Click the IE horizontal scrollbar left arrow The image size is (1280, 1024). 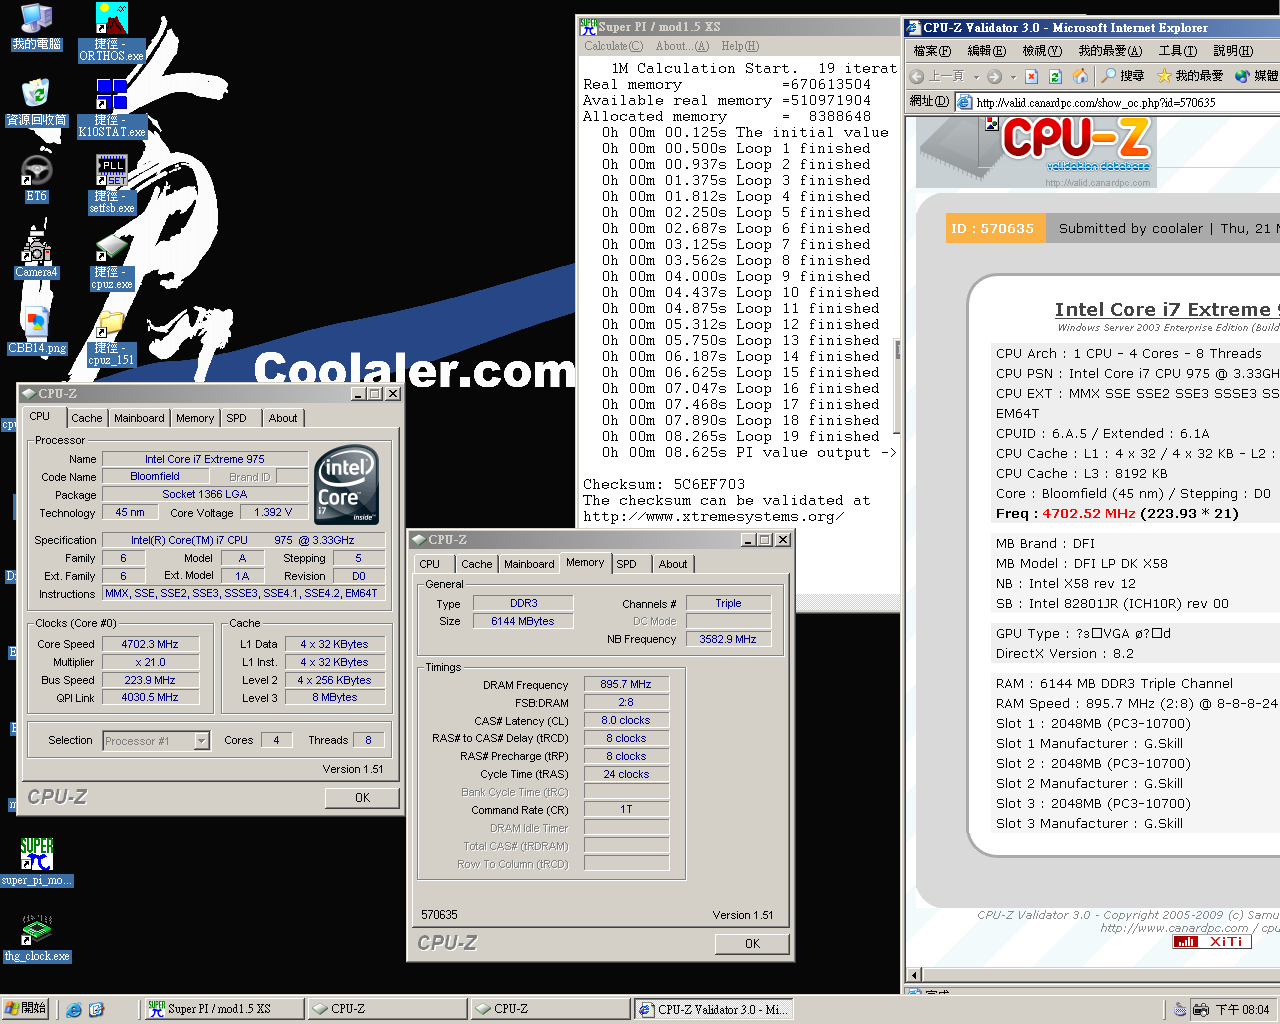pyautogui.click(x=914, y=975)
